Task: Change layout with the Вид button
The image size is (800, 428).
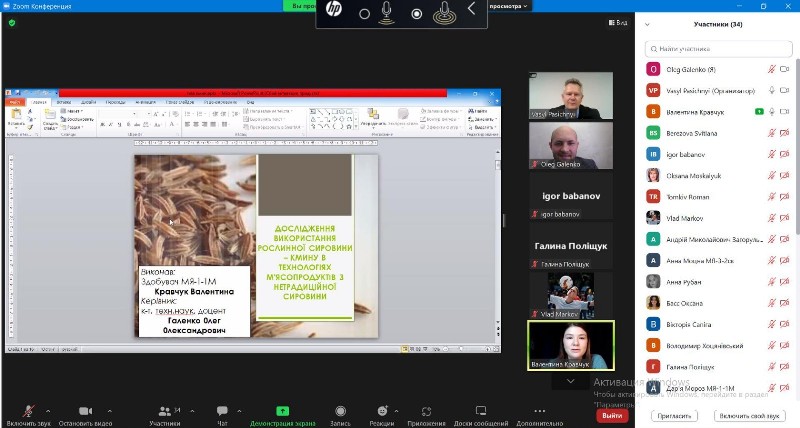Action: click(616, 21)
